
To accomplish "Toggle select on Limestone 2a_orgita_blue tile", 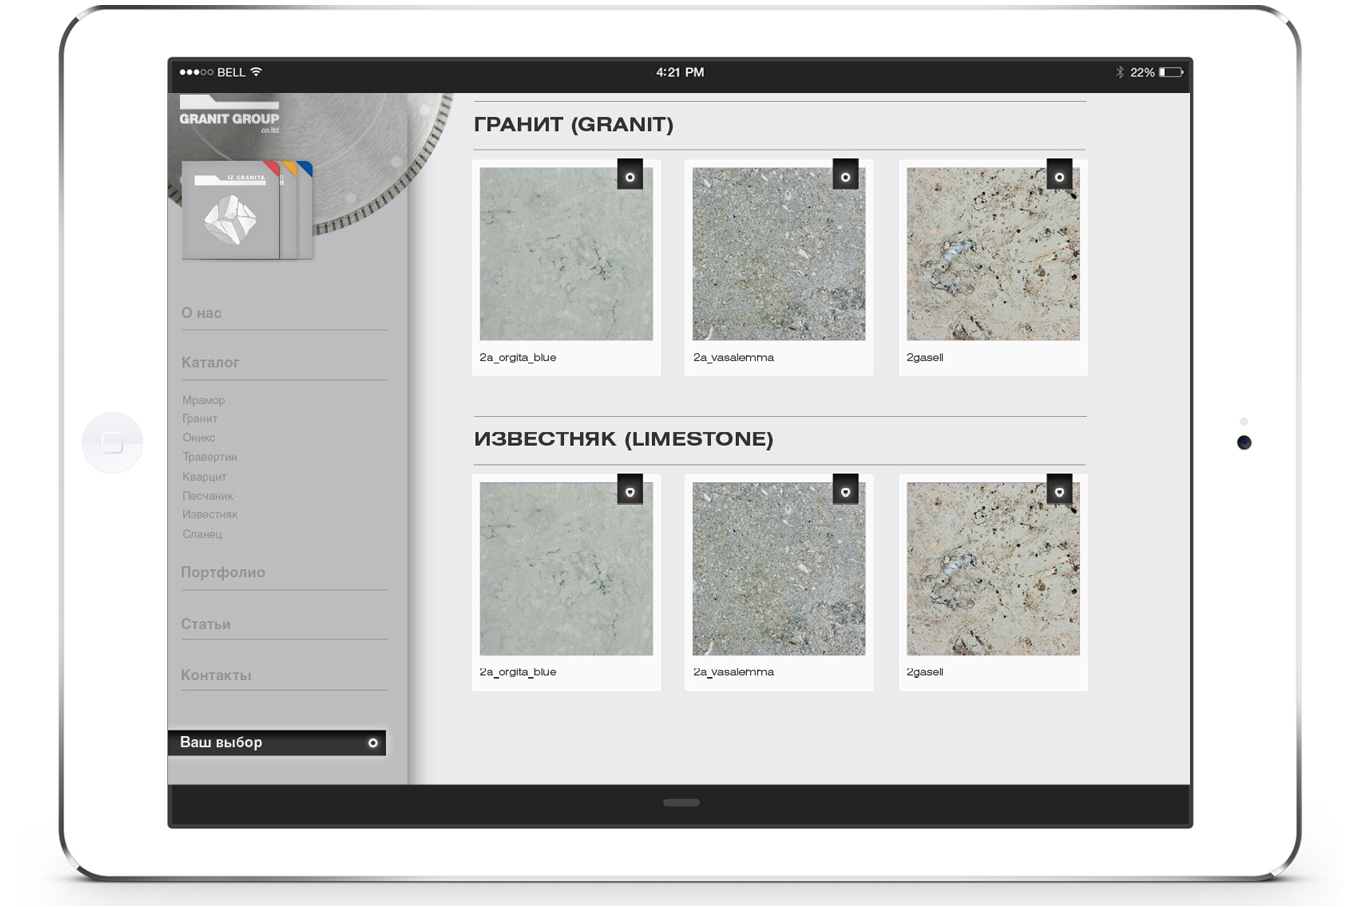I will (x=630, y=491).
